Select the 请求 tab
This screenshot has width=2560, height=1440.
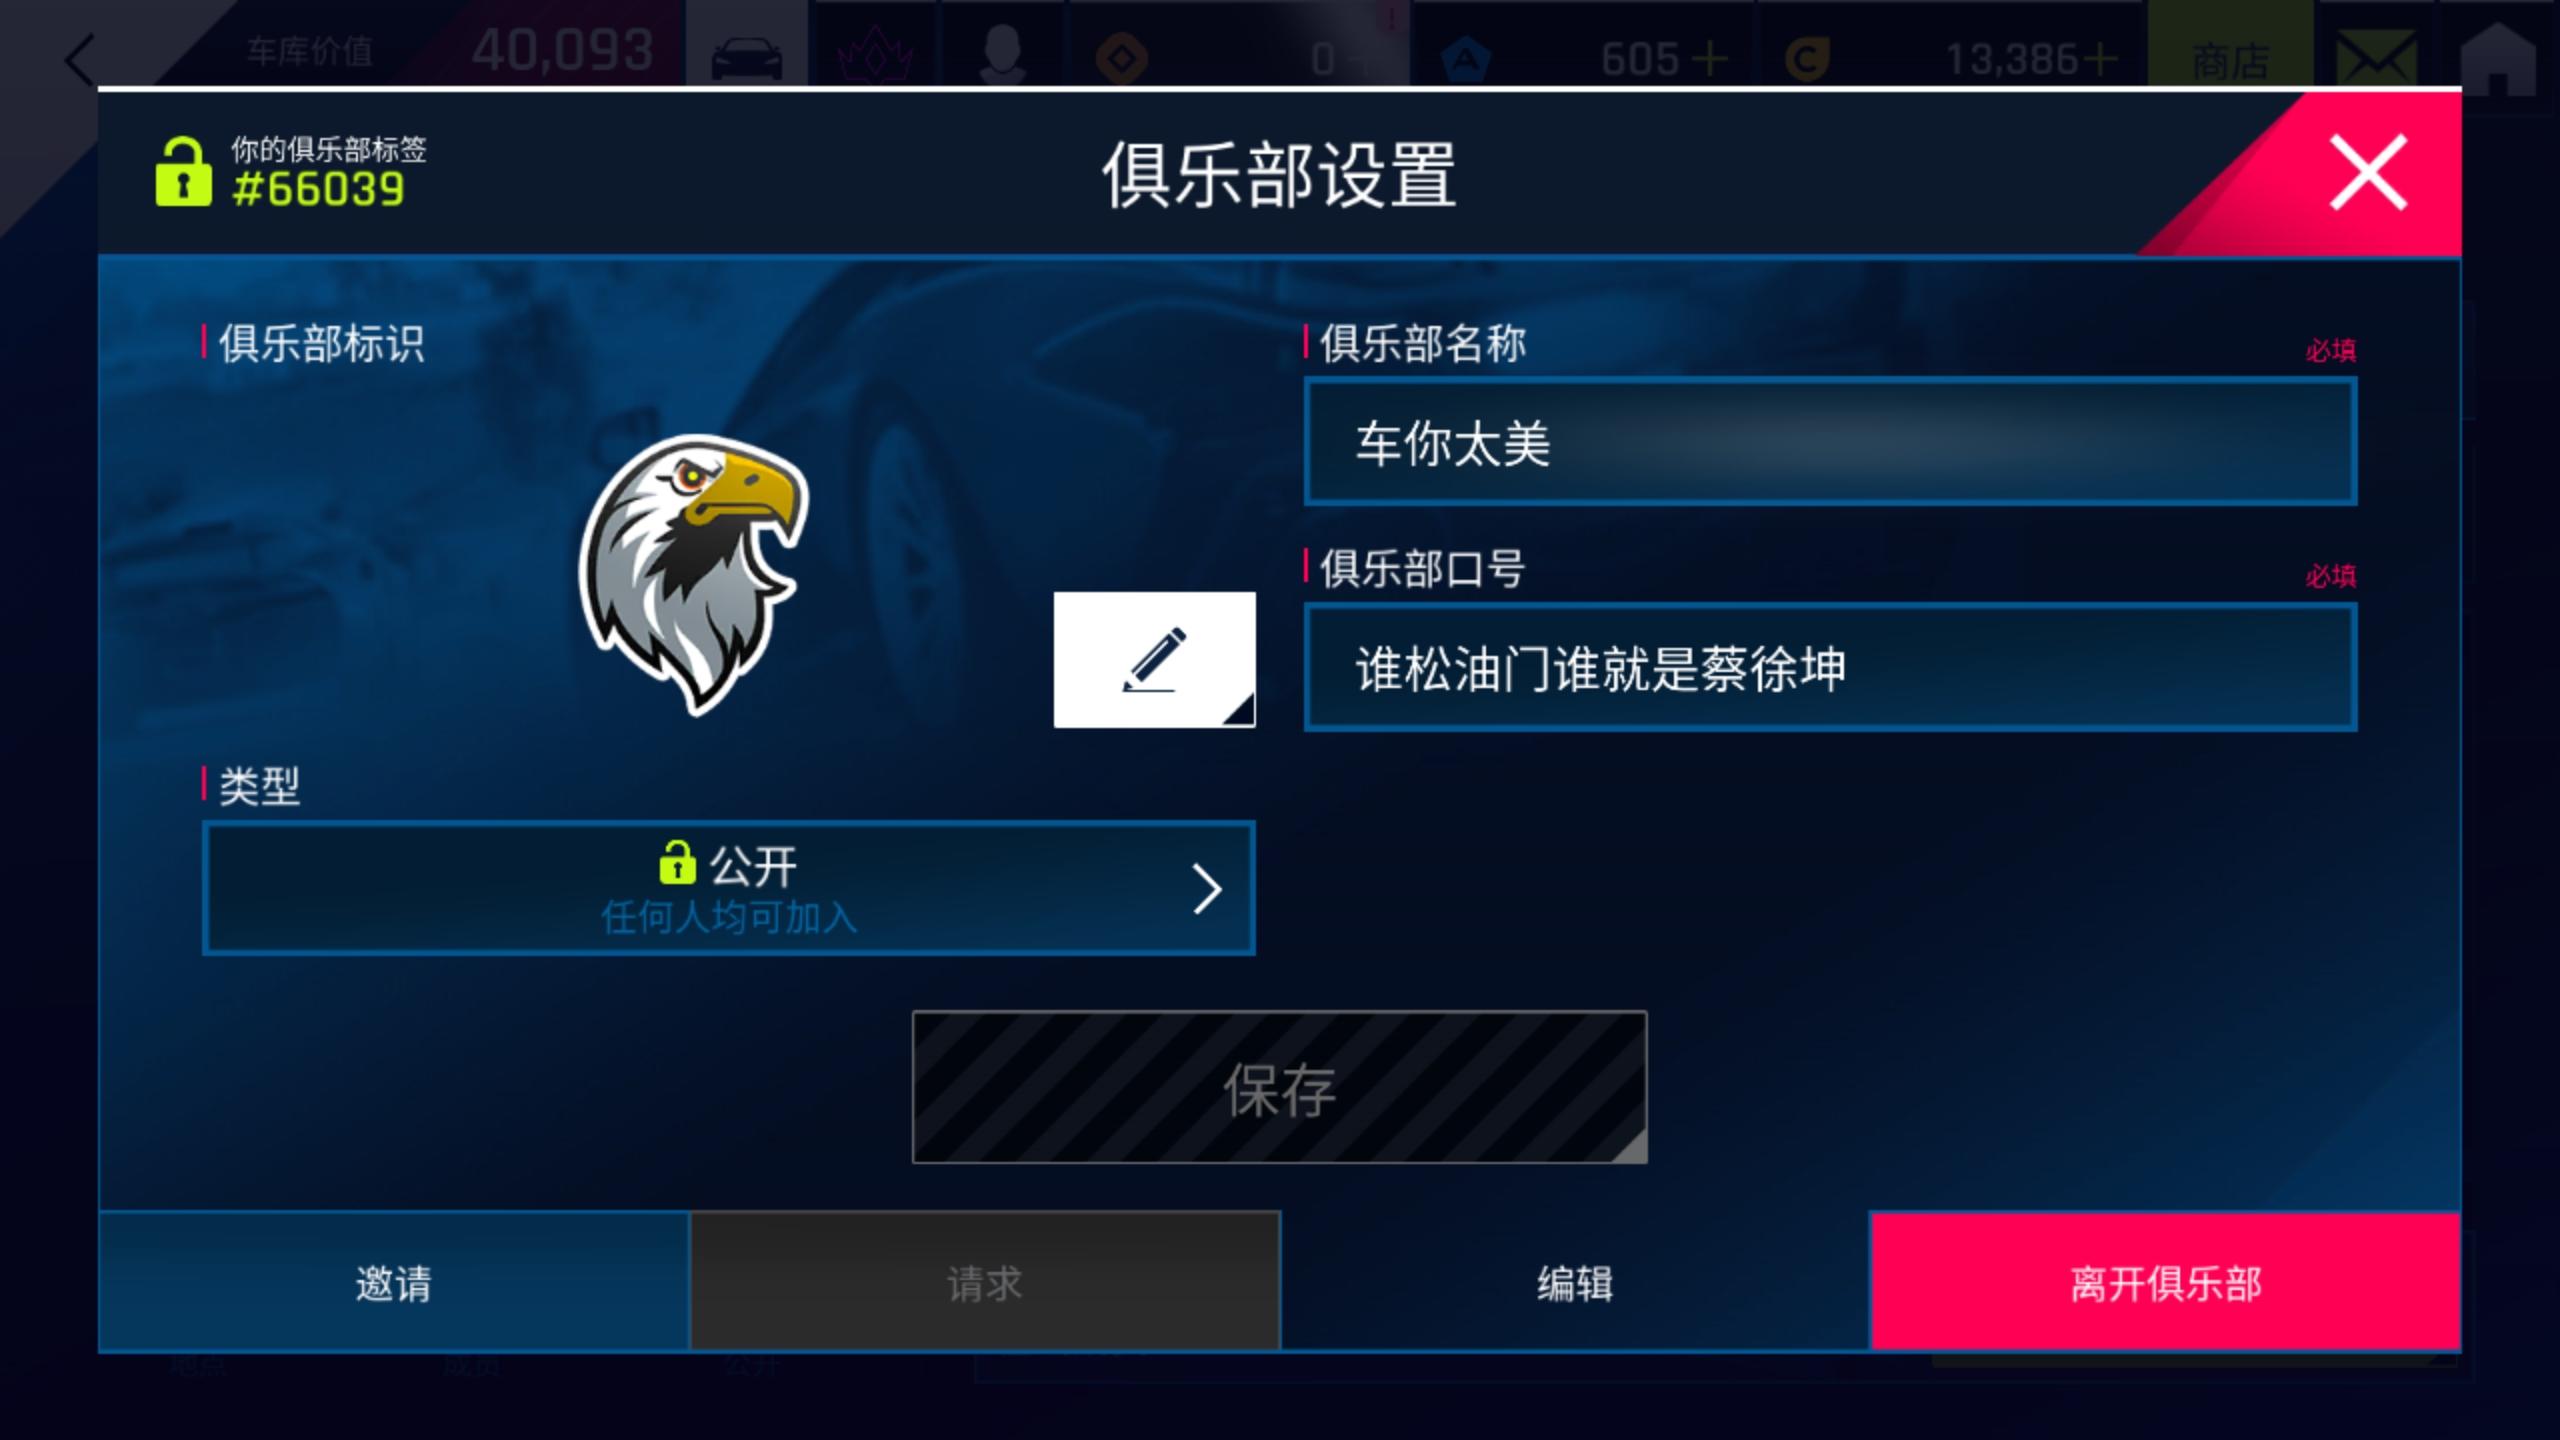click(x=985, y=1282)
